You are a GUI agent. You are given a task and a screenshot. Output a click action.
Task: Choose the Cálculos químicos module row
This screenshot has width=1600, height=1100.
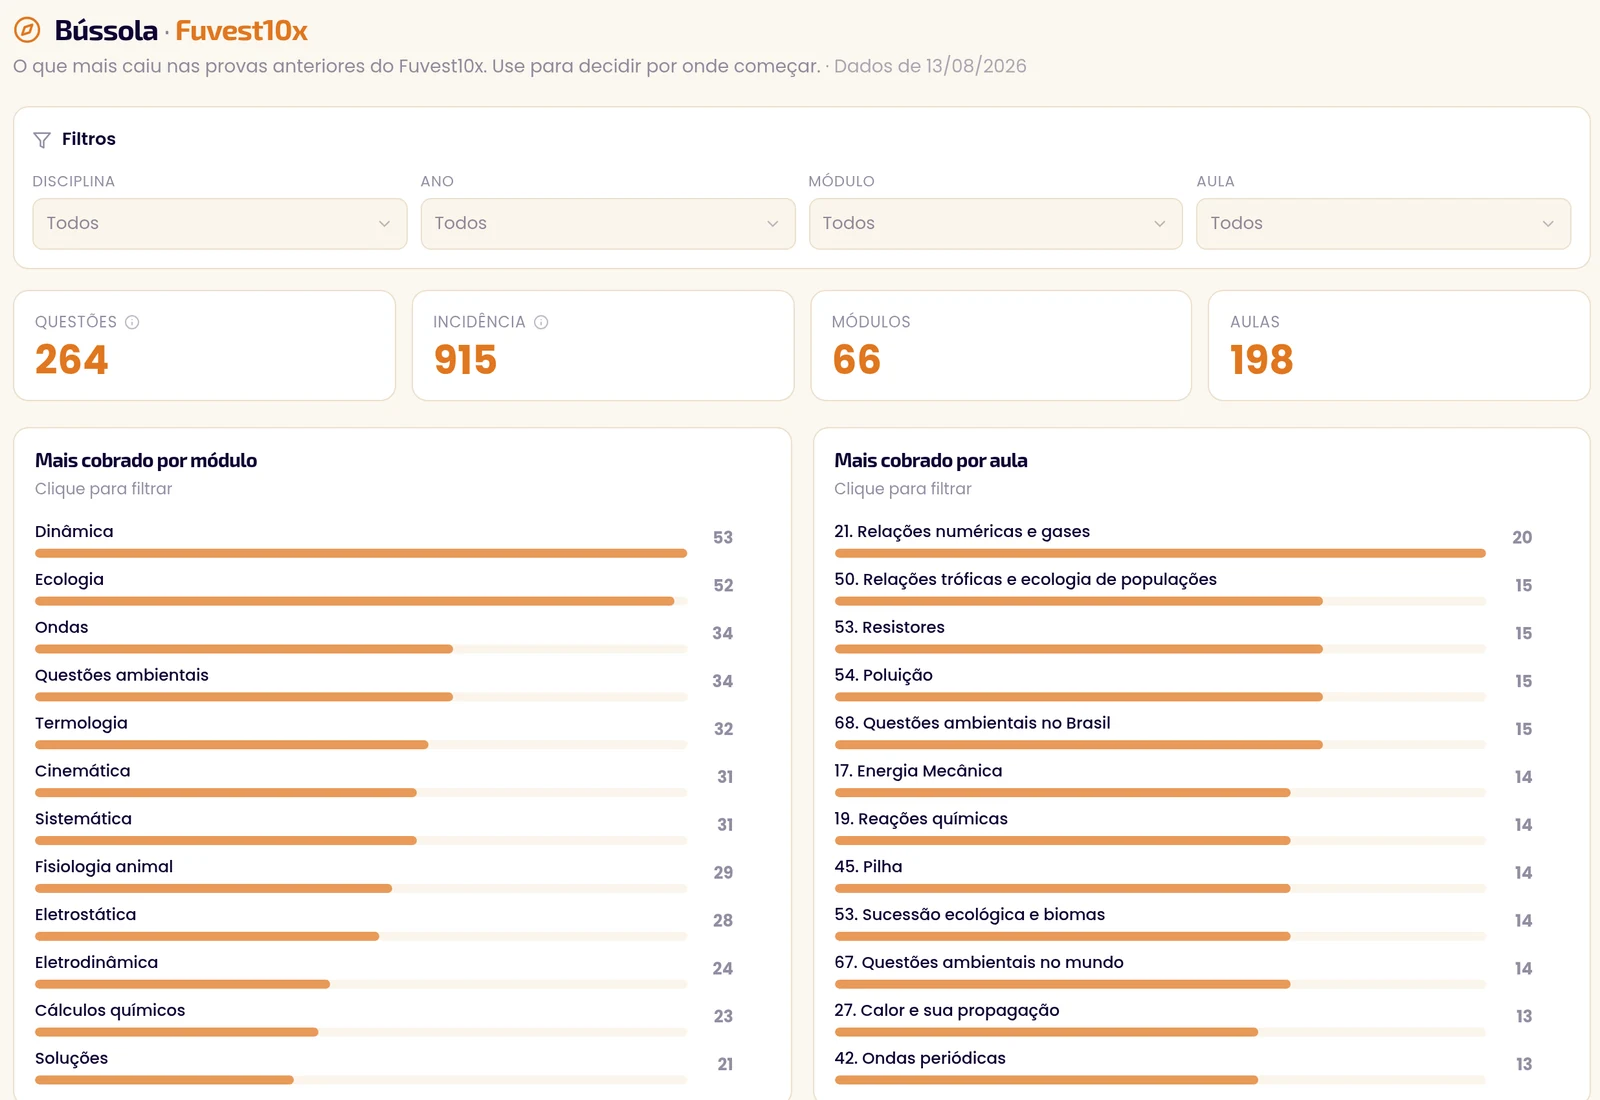coord(384,1019)
